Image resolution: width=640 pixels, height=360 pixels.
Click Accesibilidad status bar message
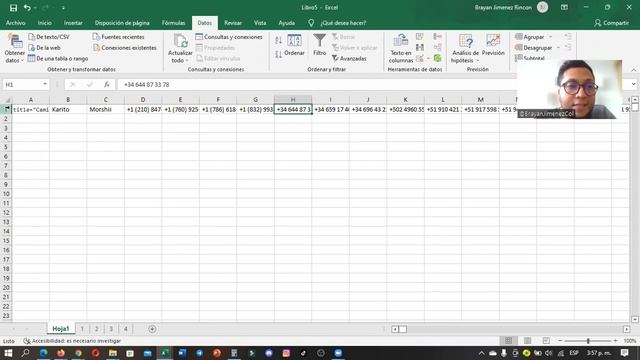(x=72, y=341)
